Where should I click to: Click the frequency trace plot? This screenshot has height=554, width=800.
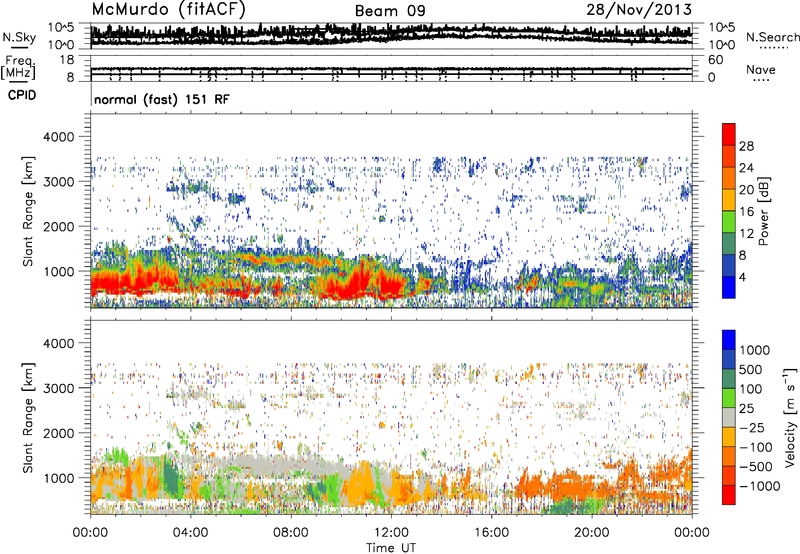tap(391, 69)
